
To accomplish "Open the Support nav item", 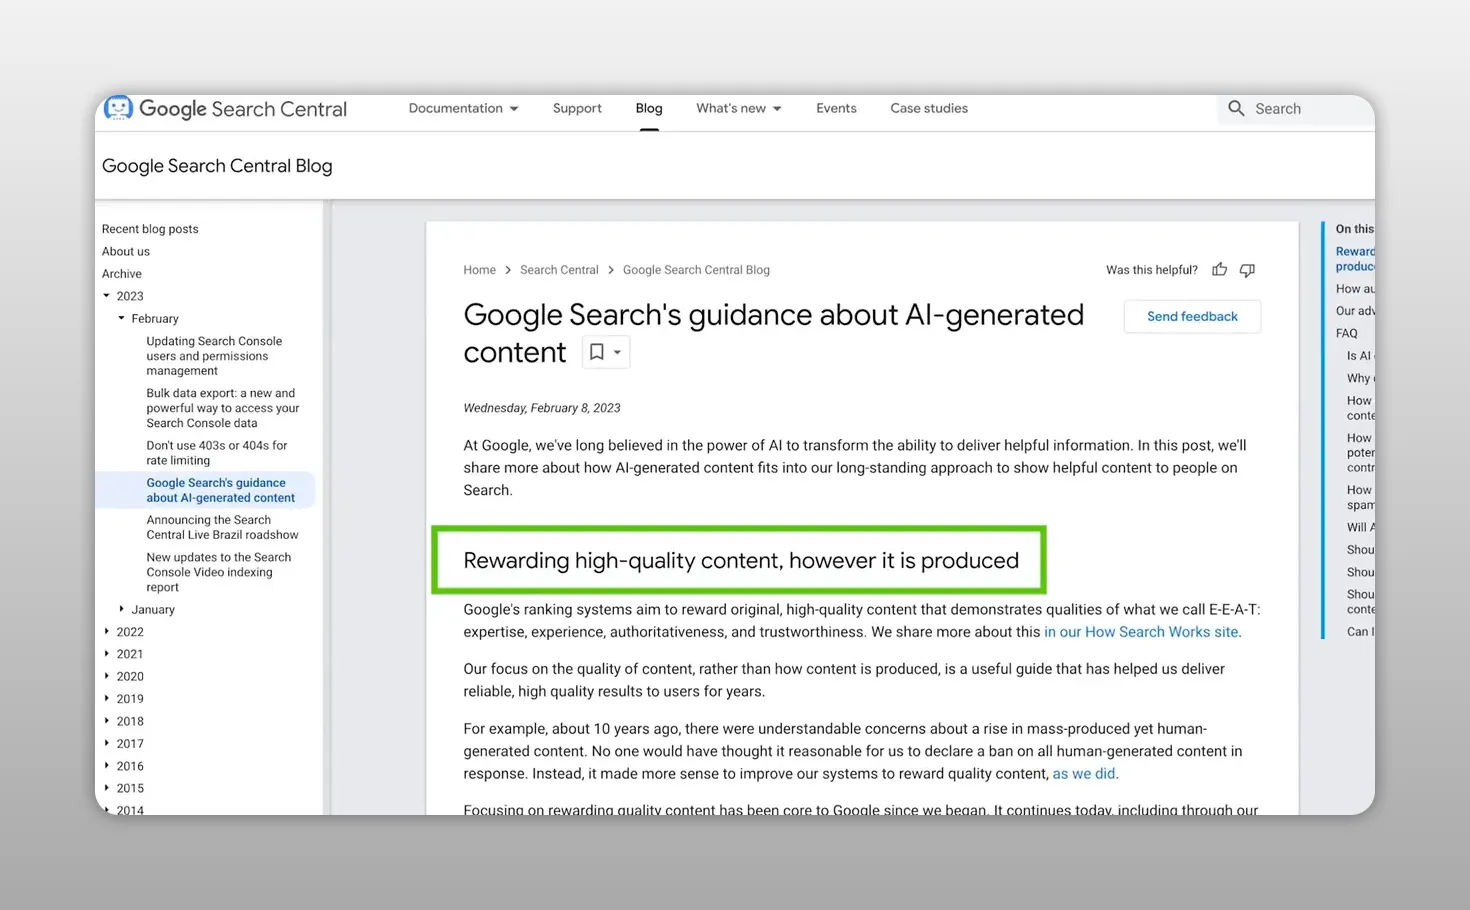I will click(577, 108).
